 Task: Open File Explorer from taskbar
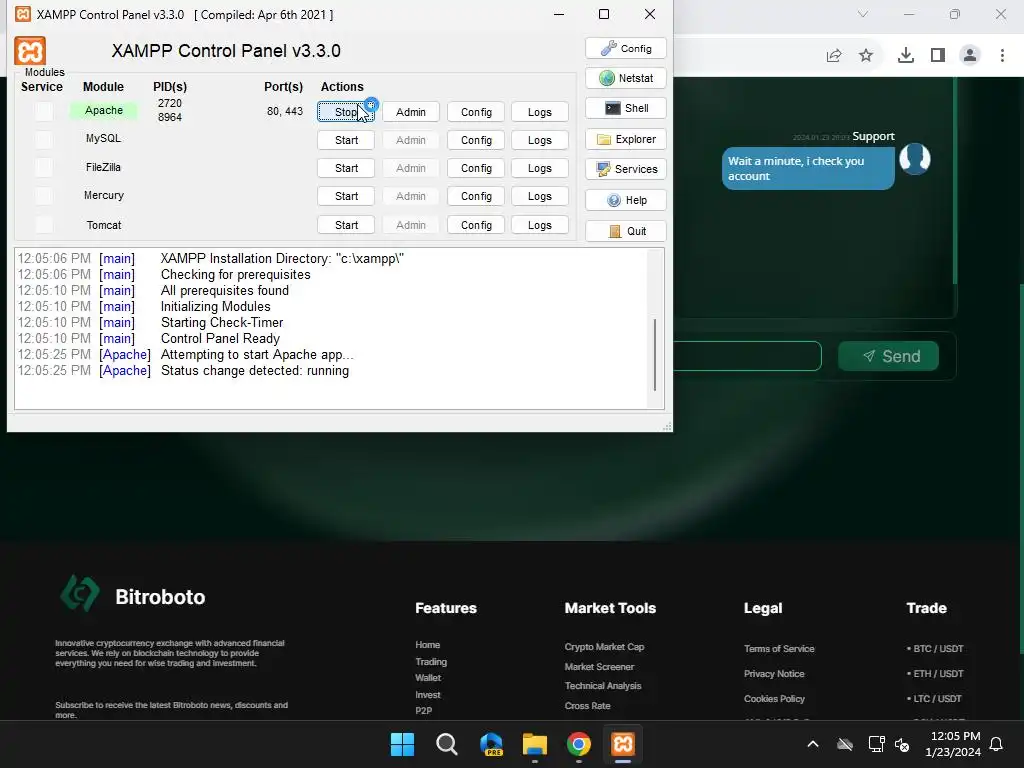pyautogui.click(x=534, y=744)
